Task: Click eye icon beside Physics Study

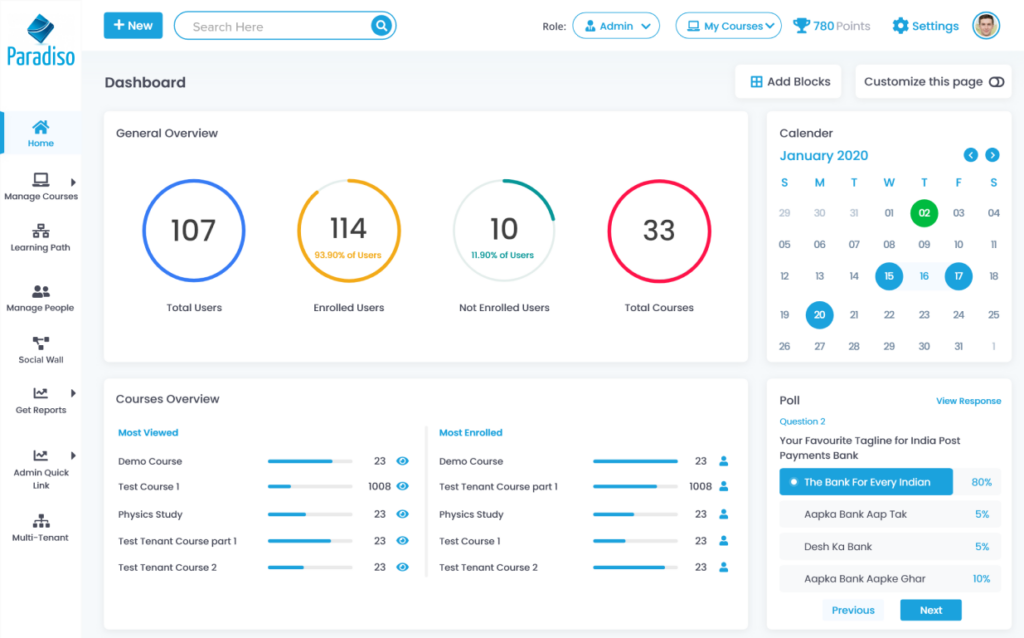Action: [403, 514]
